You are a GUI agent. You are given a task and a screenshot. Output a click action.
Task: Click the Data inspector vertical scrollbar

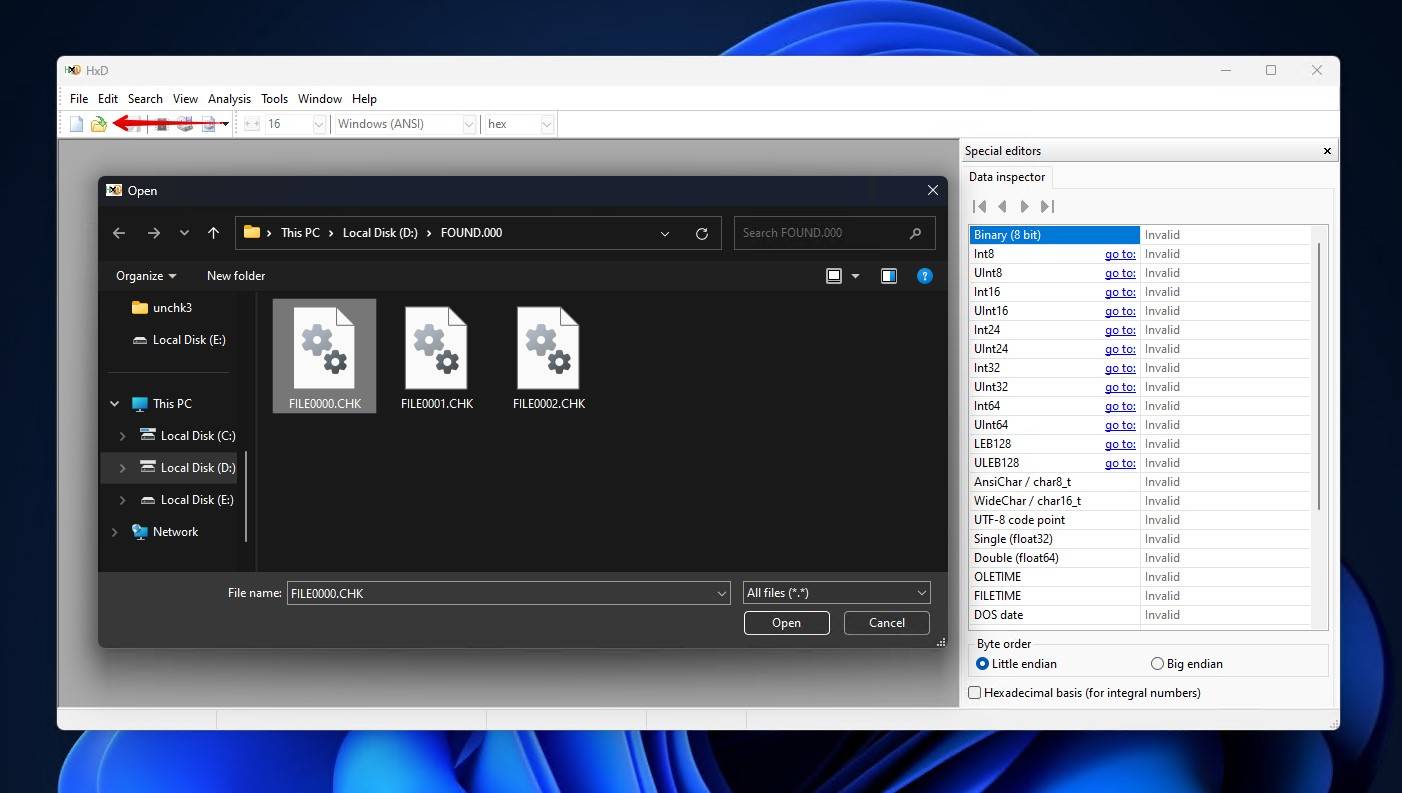(x=1320, y=375)
